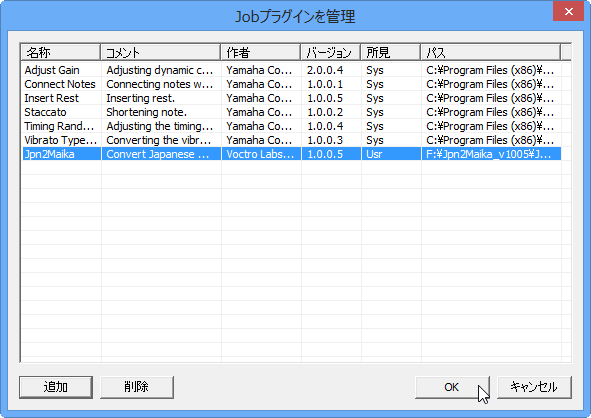Sort by the コメント column header
The height and width of the screenshot is (418, 591).
tap(161, 52)
